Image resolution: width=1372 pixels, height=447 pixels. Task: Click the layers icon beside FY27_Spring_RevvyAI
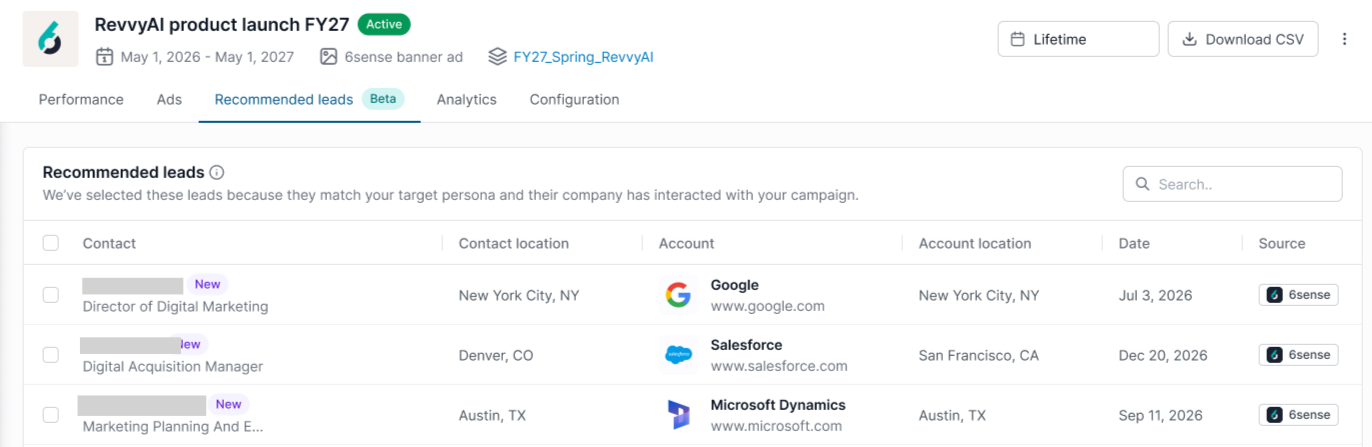(x=497, y=57)
